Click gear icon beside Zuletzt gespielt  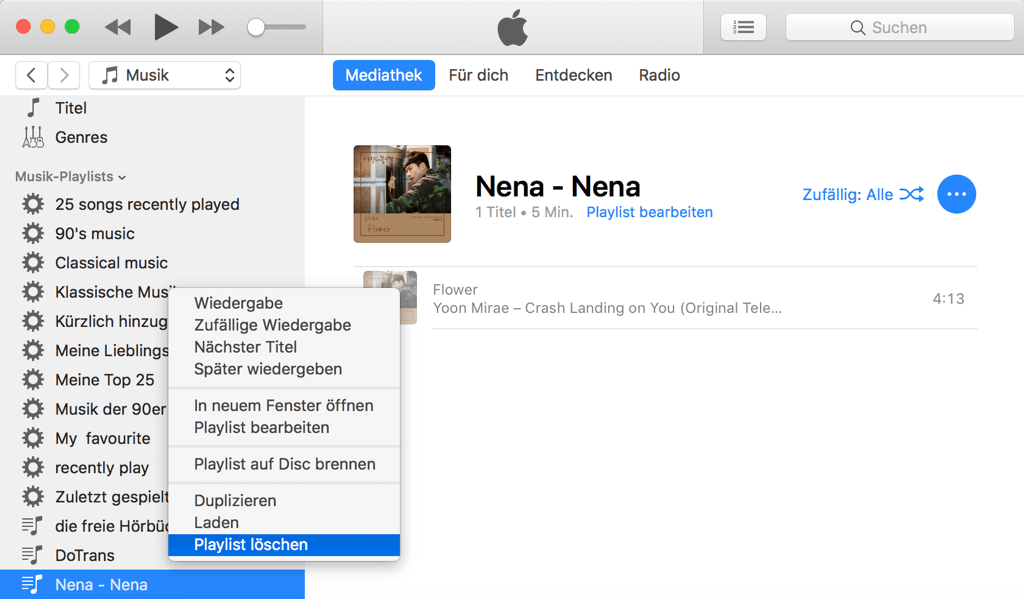coord(33,497)
